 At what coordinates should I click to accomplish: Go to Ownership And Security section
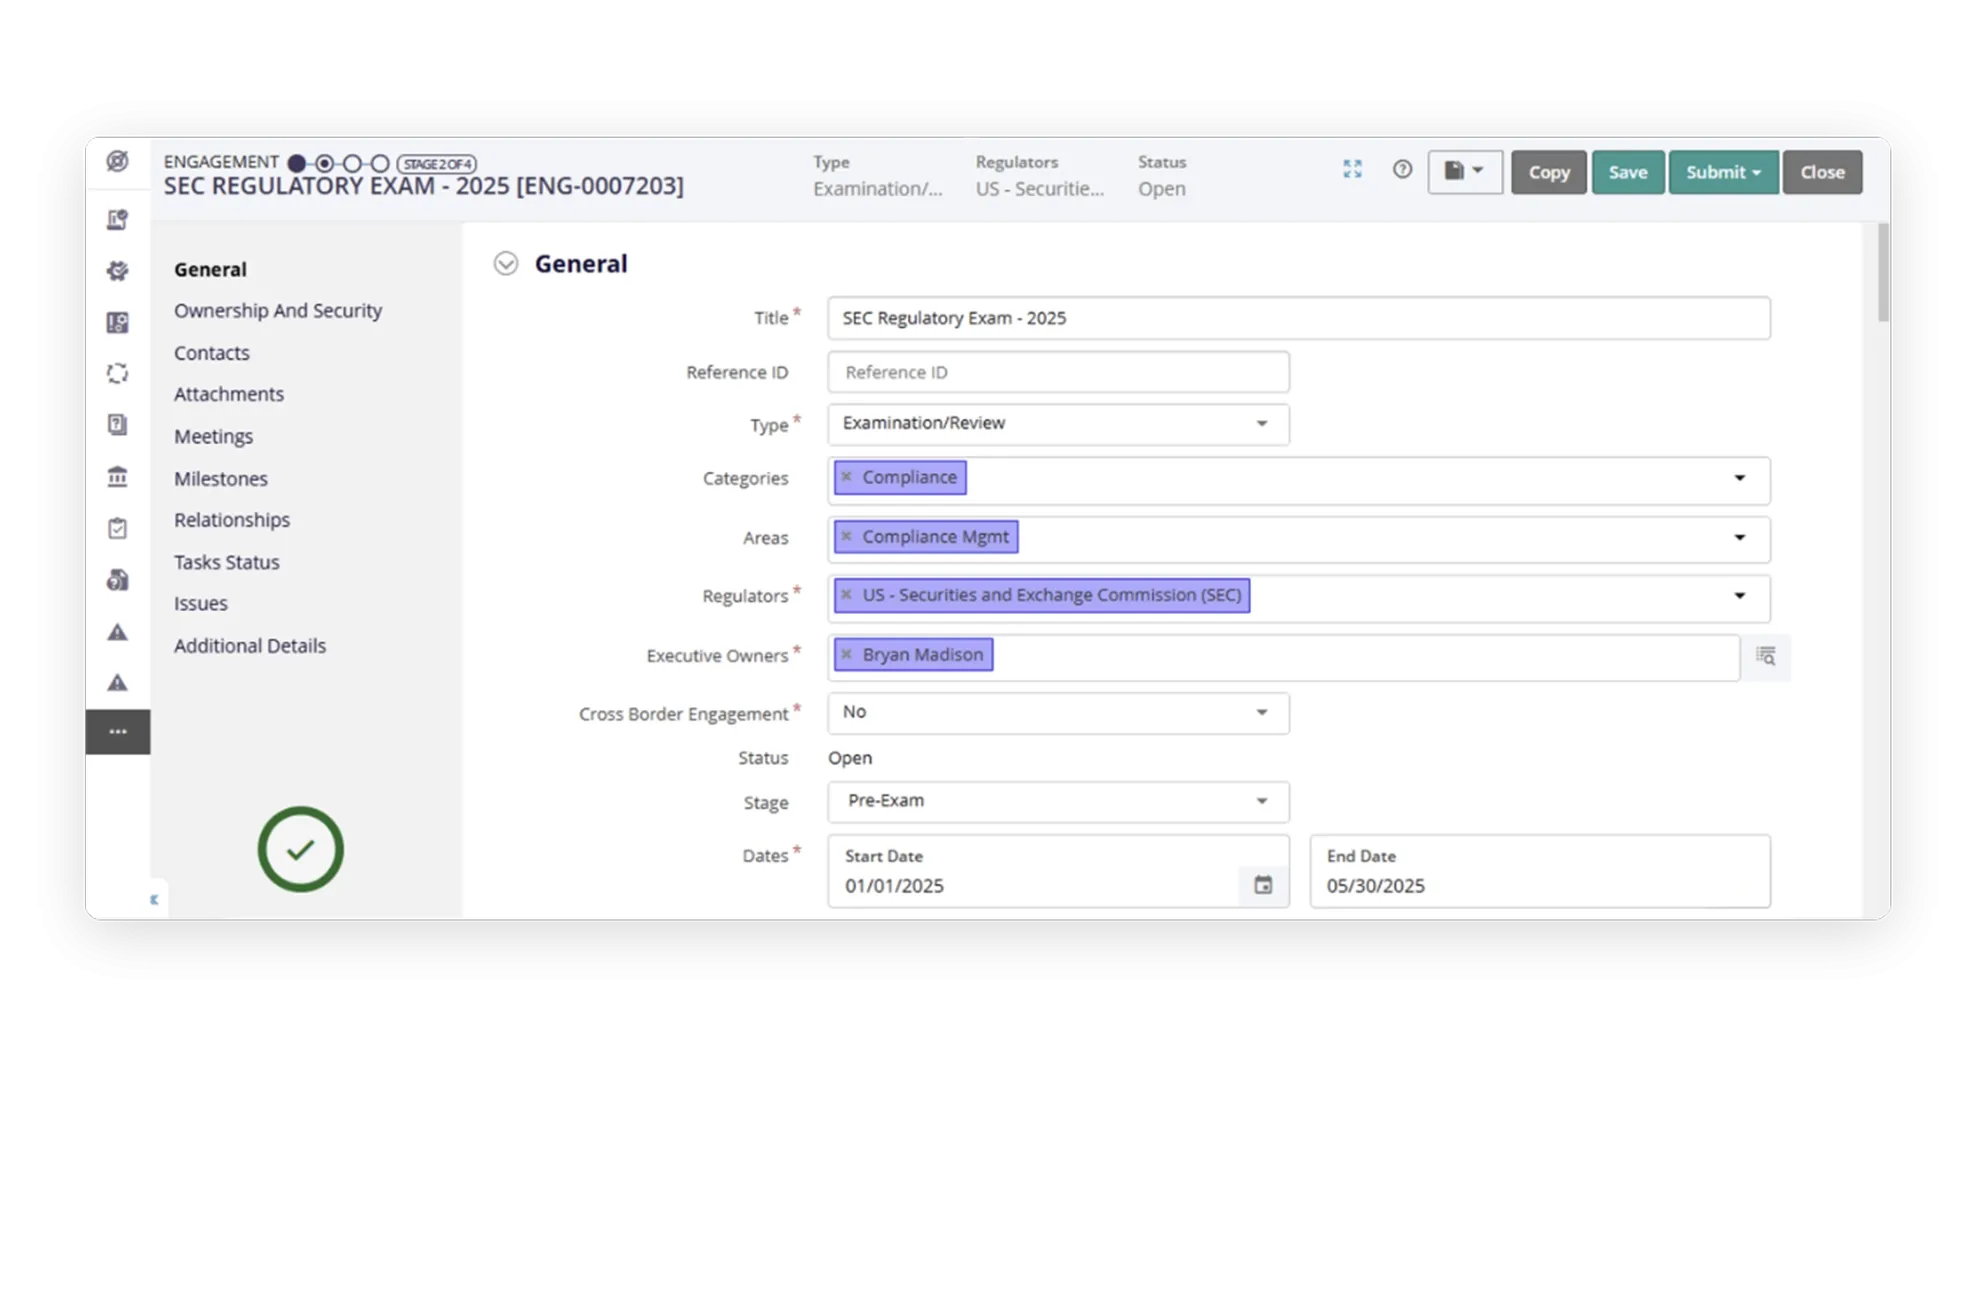coord(277,311)
